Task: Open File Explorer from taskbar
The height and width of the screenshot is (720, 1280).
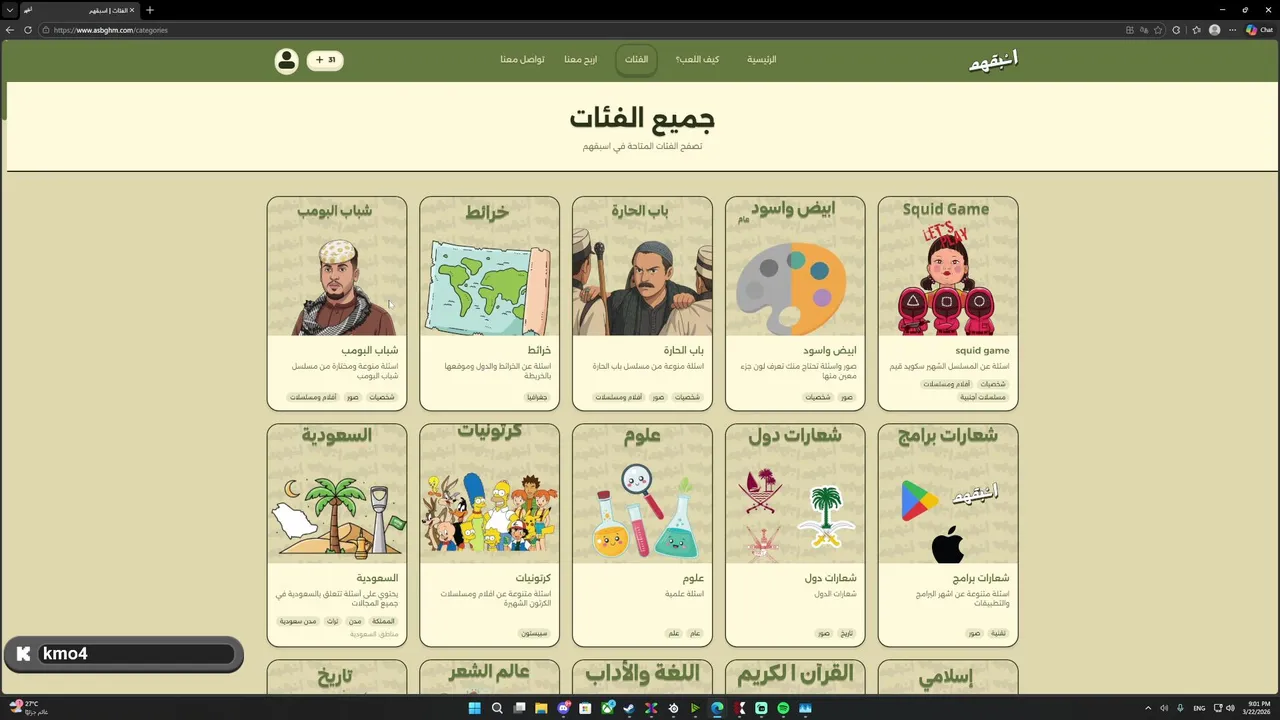Action: click(x=541, y=708)
